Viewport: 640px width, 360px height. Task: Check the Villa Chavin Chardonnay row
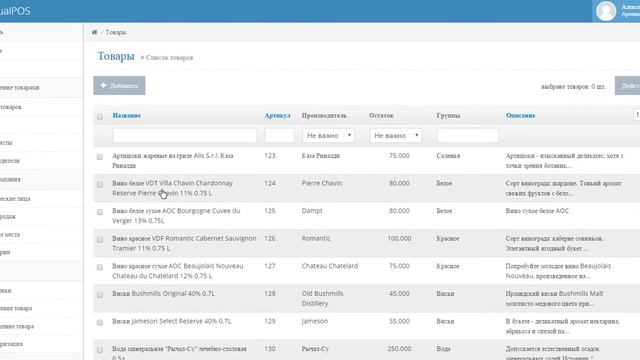pyautogui.click(x=100, y=184)
